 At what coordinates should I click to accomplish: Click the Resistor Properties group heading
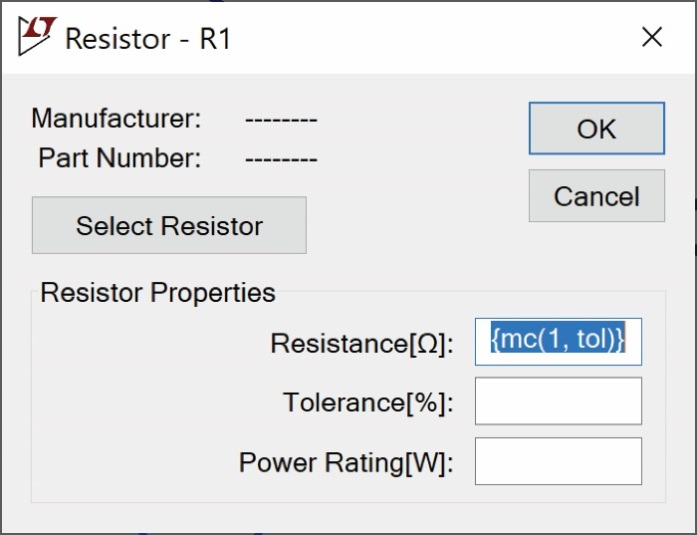pos(157,293)
